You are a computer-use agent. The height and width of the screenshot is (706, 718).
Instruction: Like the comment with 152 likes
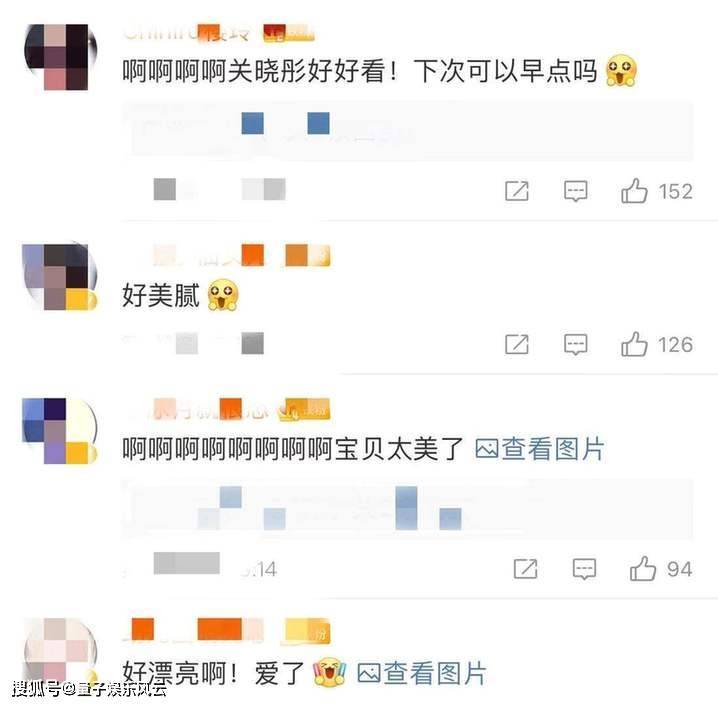click(x=634, y=191)
